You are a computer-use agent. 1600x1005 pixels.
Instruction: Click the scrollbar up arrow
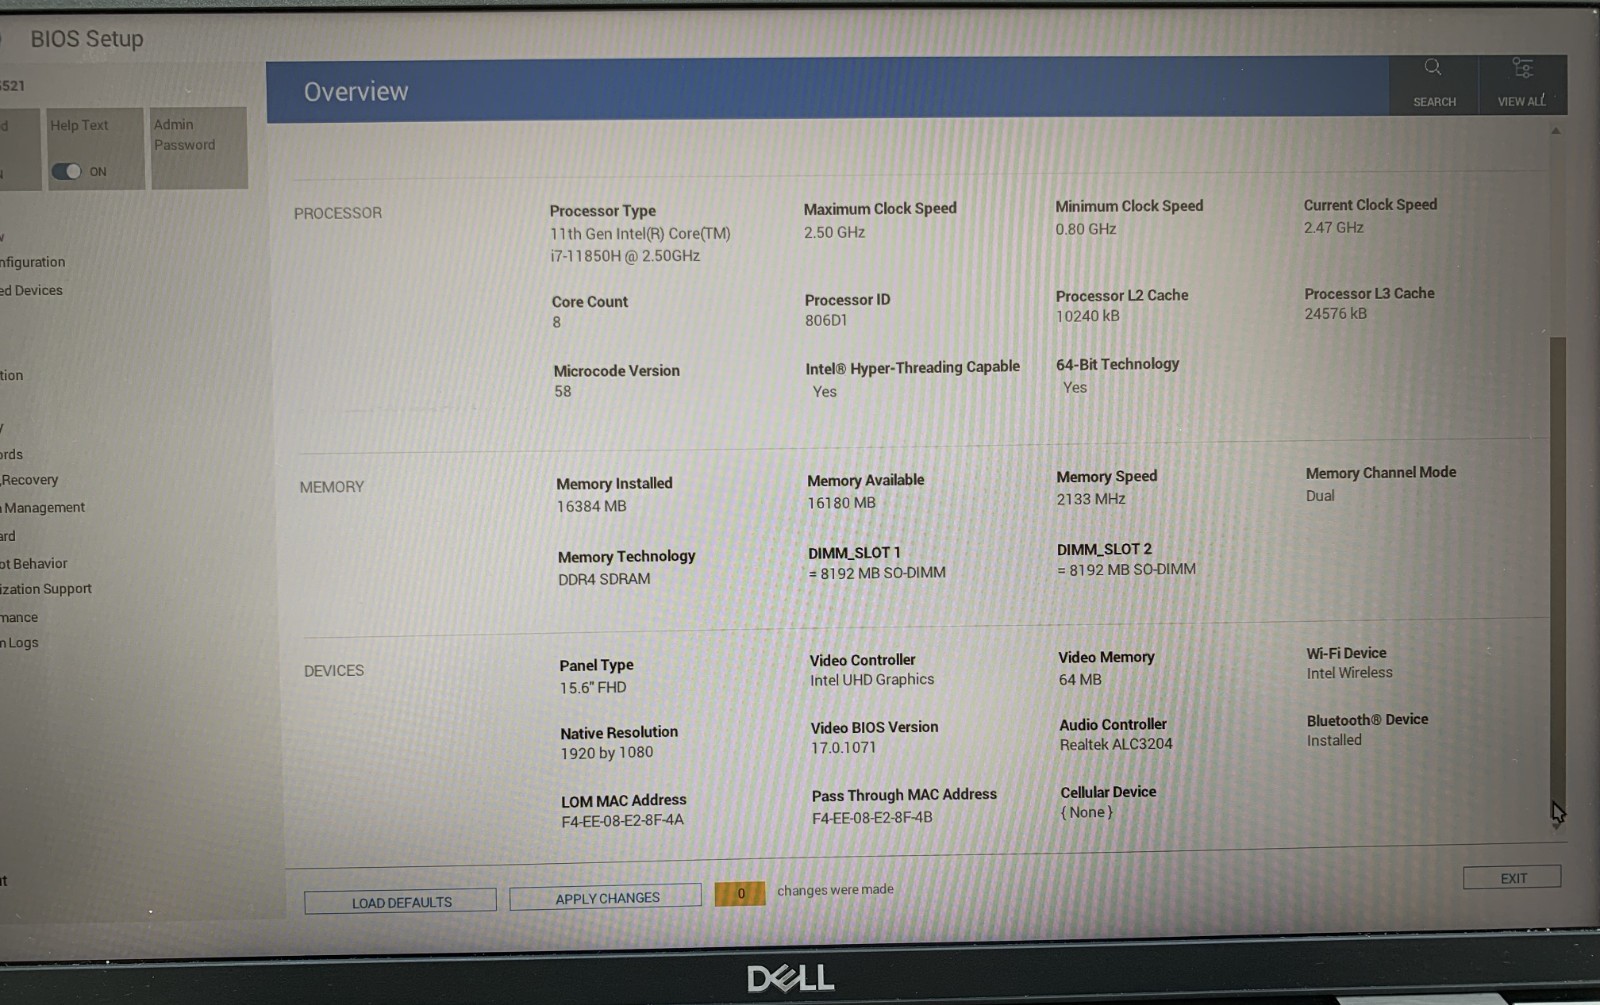point(1555,131)
